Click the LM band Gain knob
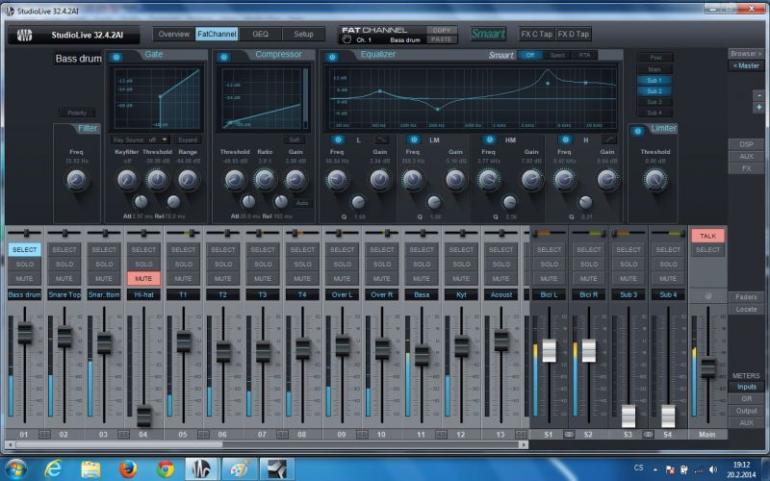The width and height of the screenshot is (770, 481). point(456,180)
